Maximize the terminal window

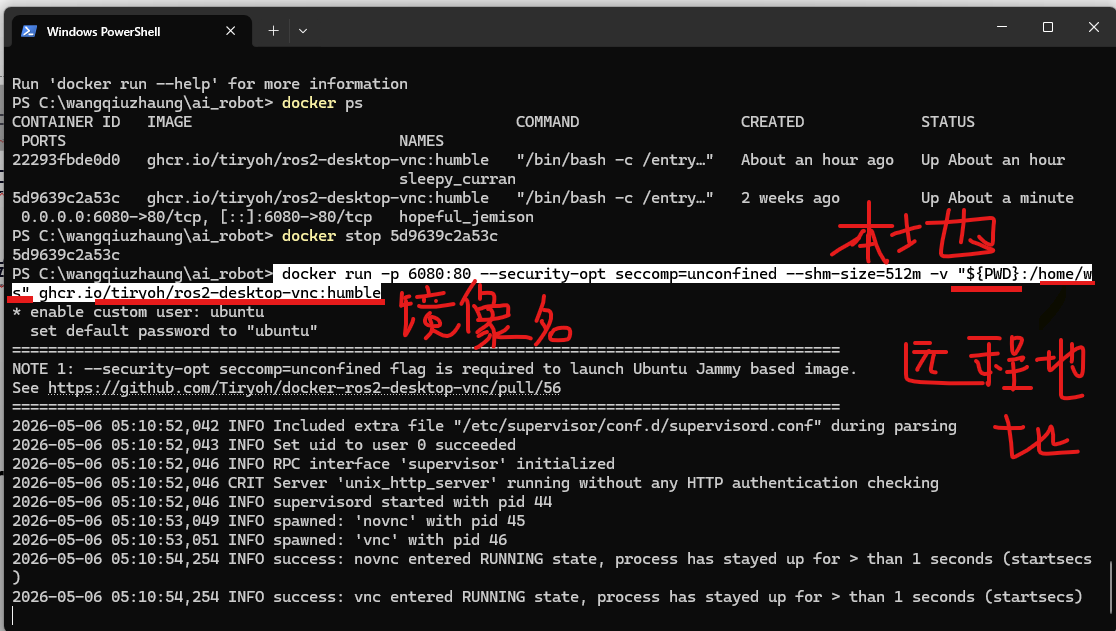(1048, 27)
